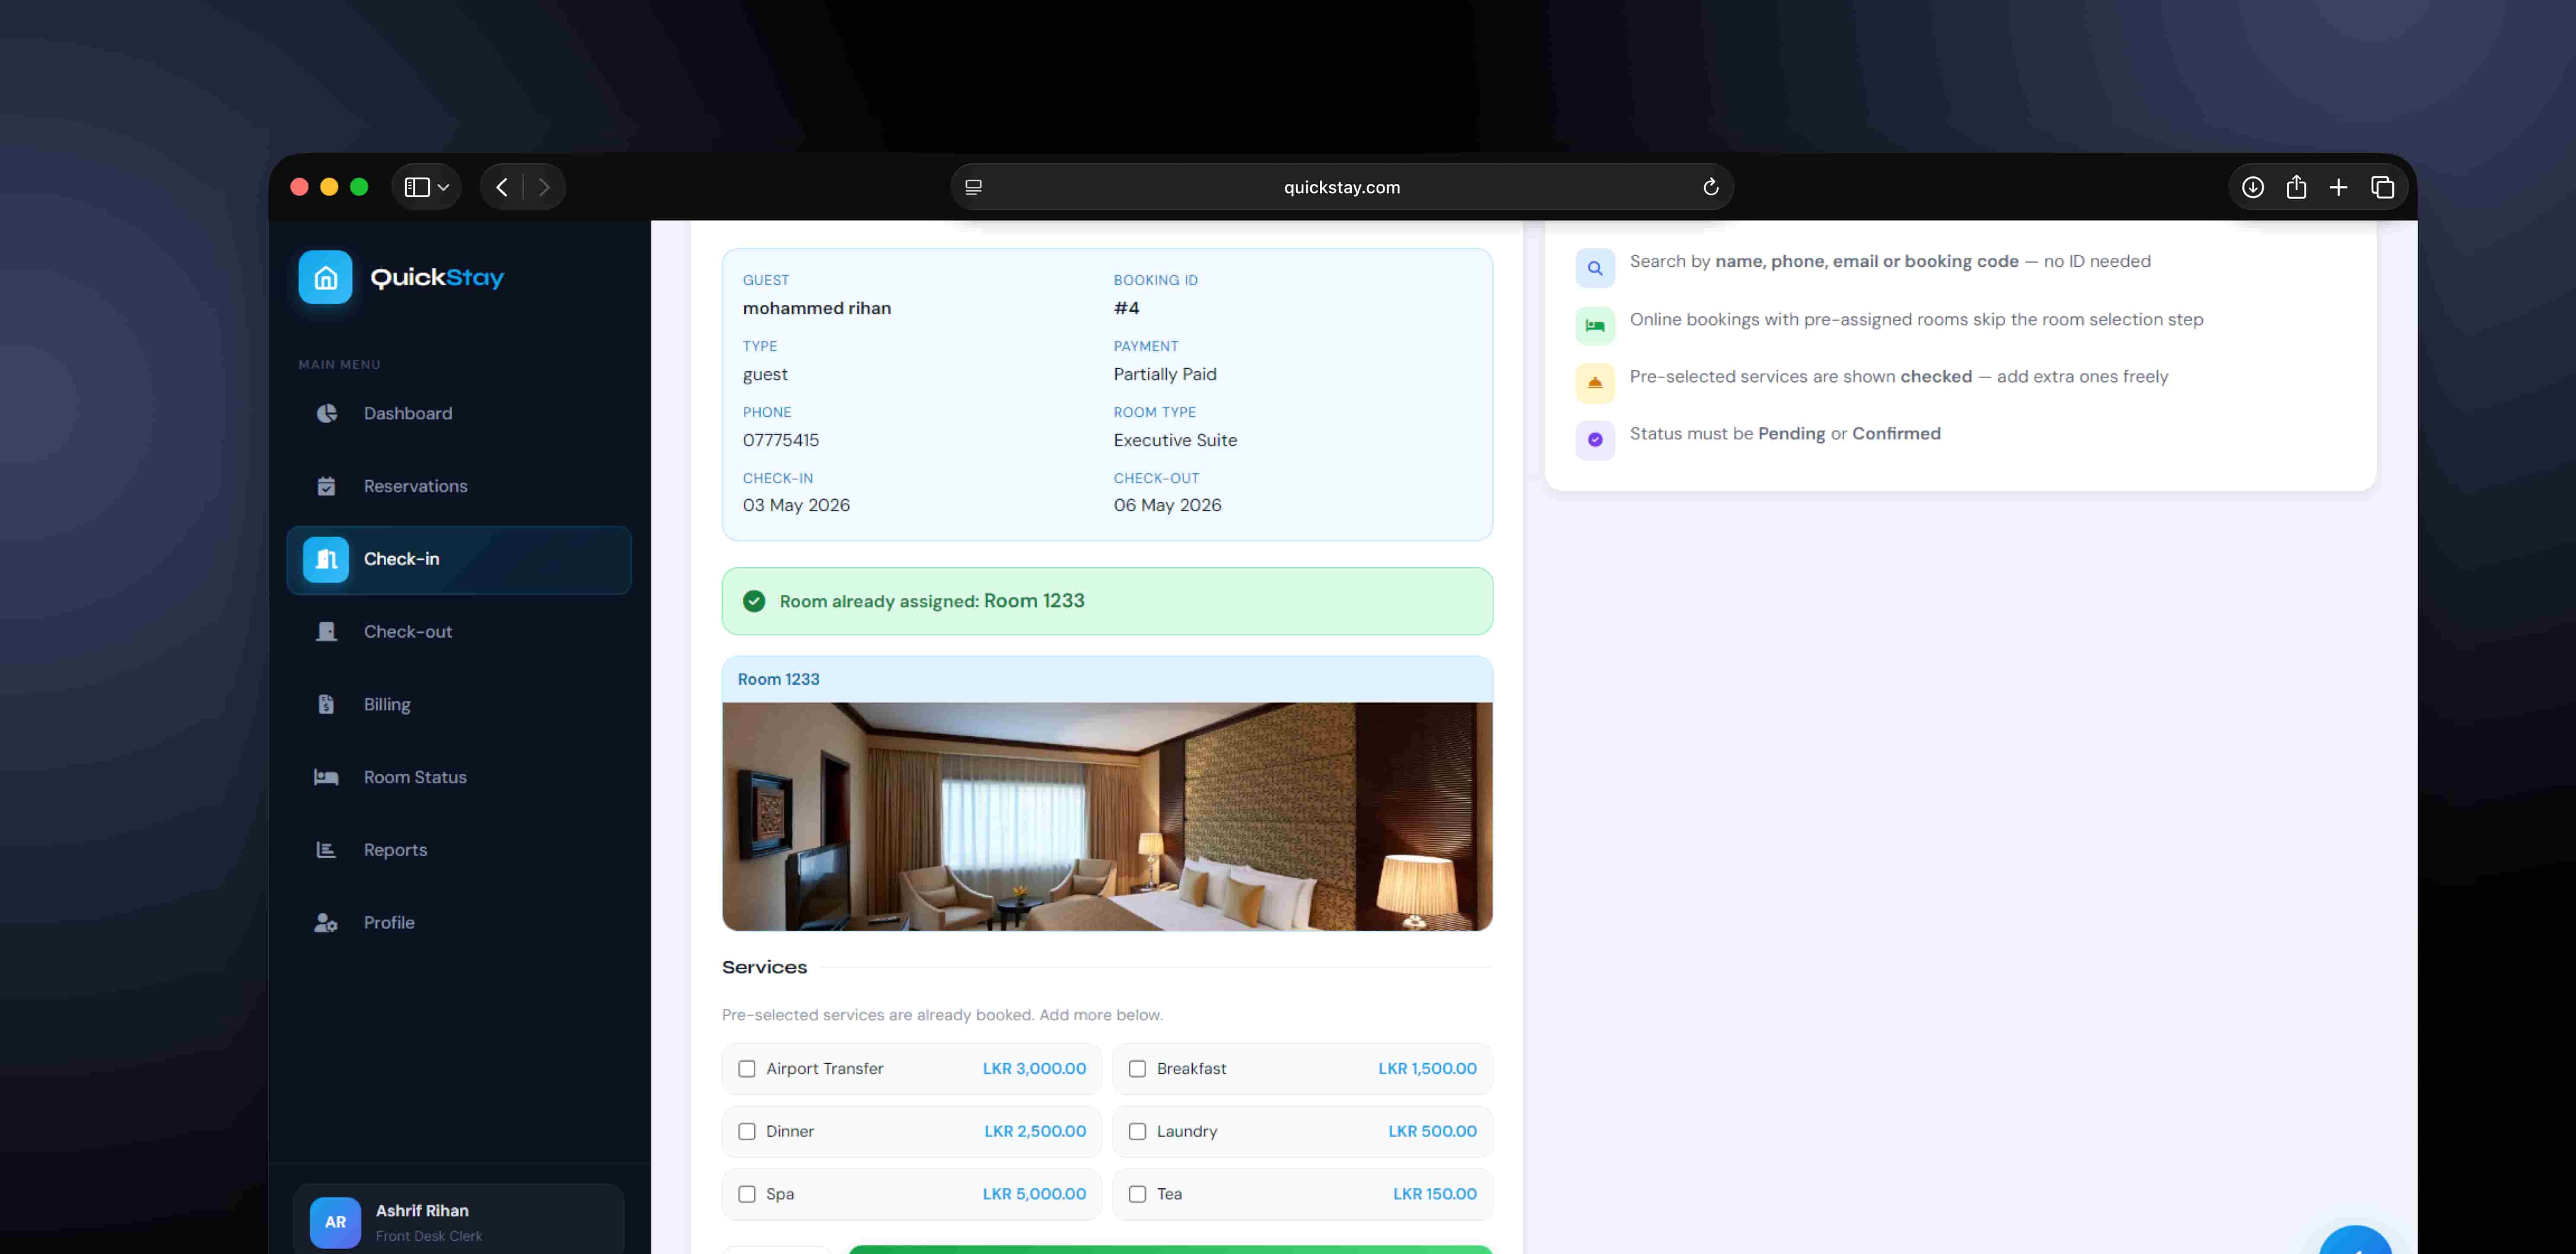
Task: Tick the Breakfast service checkbox
Action: point(1137,1069)
